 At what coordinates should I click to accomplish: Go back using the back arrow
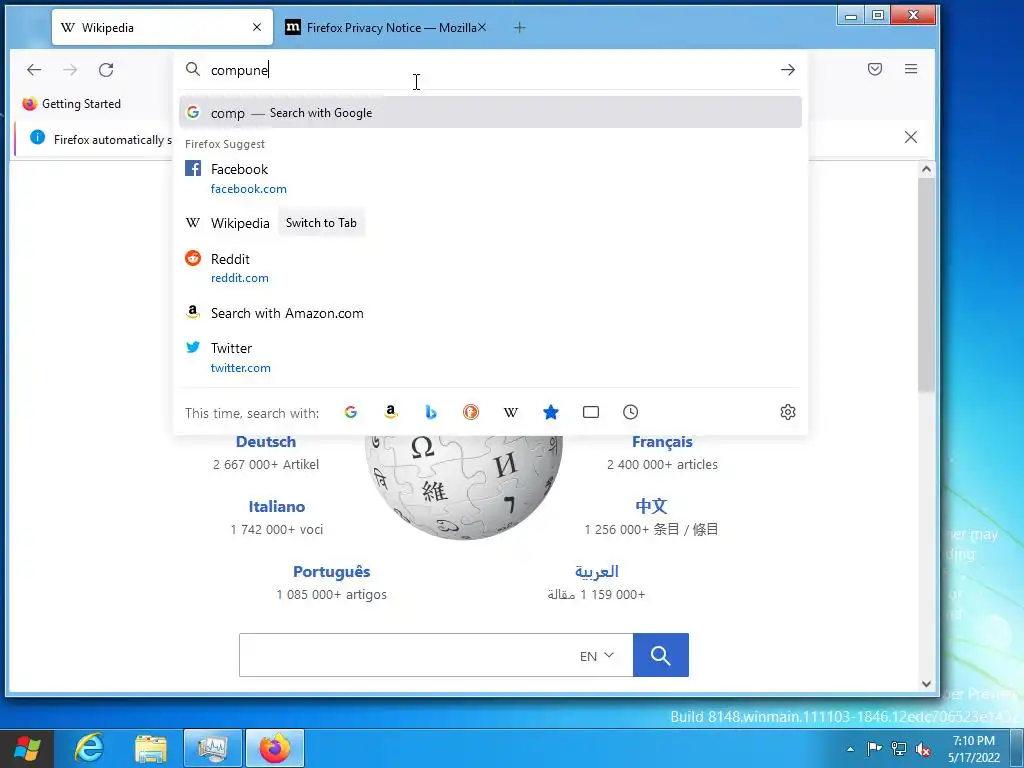tap(34, 70)
